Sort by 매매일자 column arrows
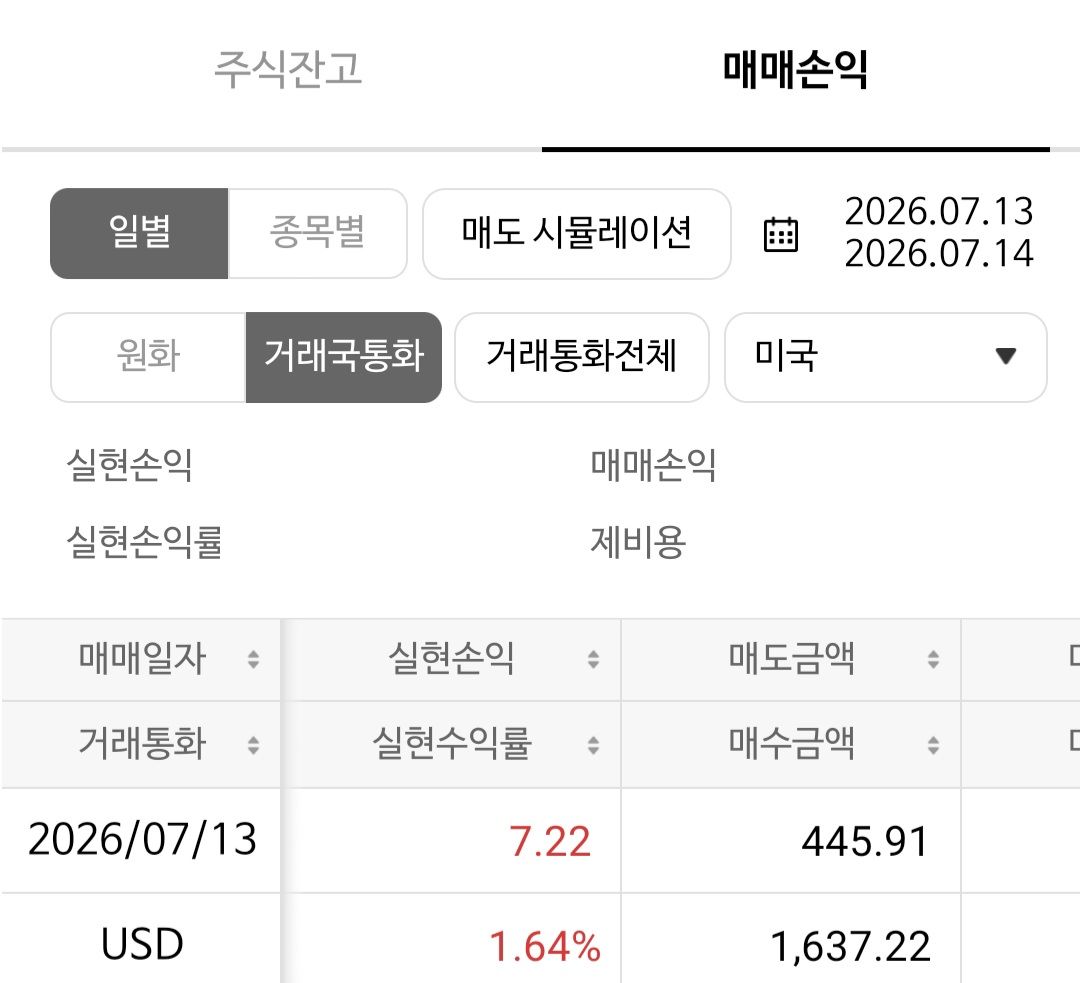1080x983 pixels. [253, 659]
